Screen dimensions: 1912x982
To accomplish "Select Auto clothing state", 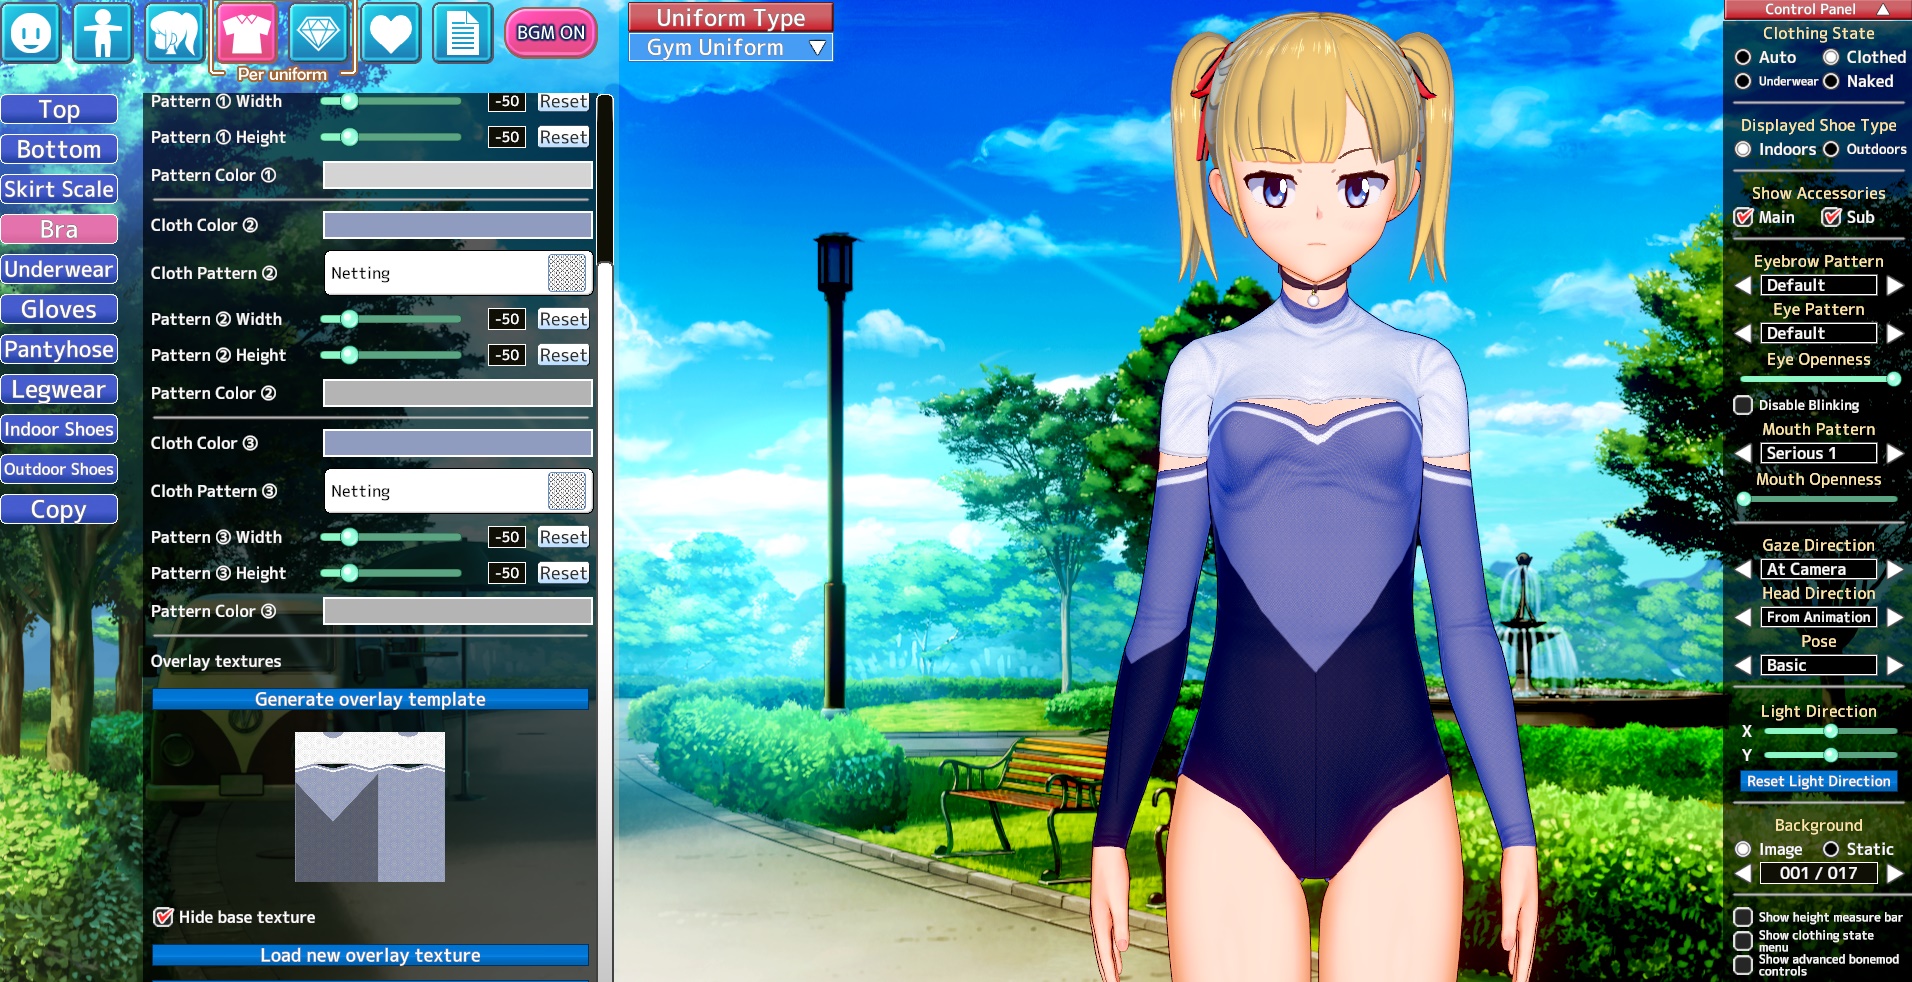I will click(x=1743, y=57).
